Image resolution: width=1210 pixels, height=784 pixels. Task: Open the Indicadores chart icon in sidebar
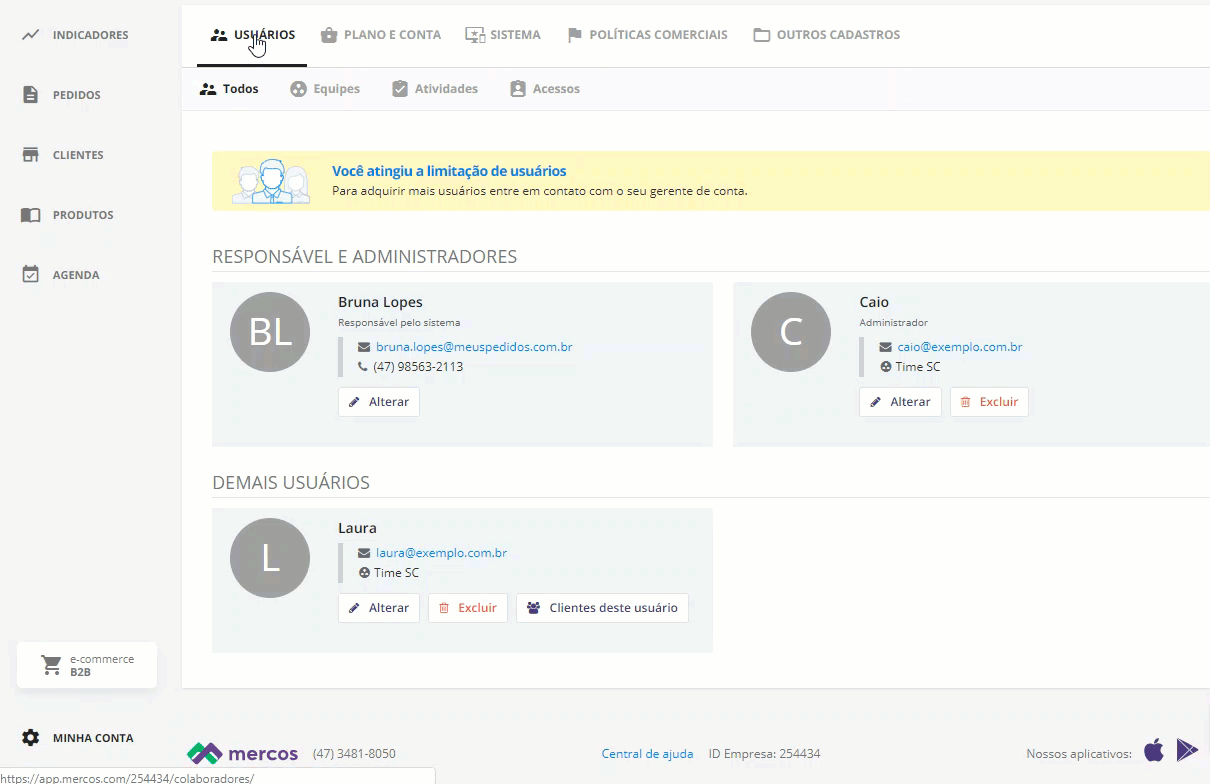coord(31,35)
